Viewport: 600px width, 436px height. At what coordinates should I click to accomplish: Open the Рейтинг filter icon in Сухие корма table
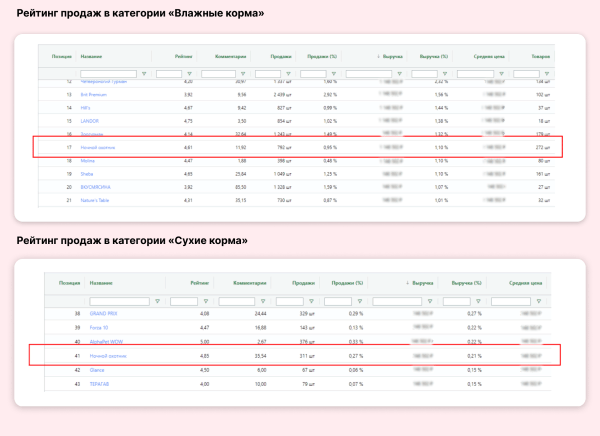[205, 302]
